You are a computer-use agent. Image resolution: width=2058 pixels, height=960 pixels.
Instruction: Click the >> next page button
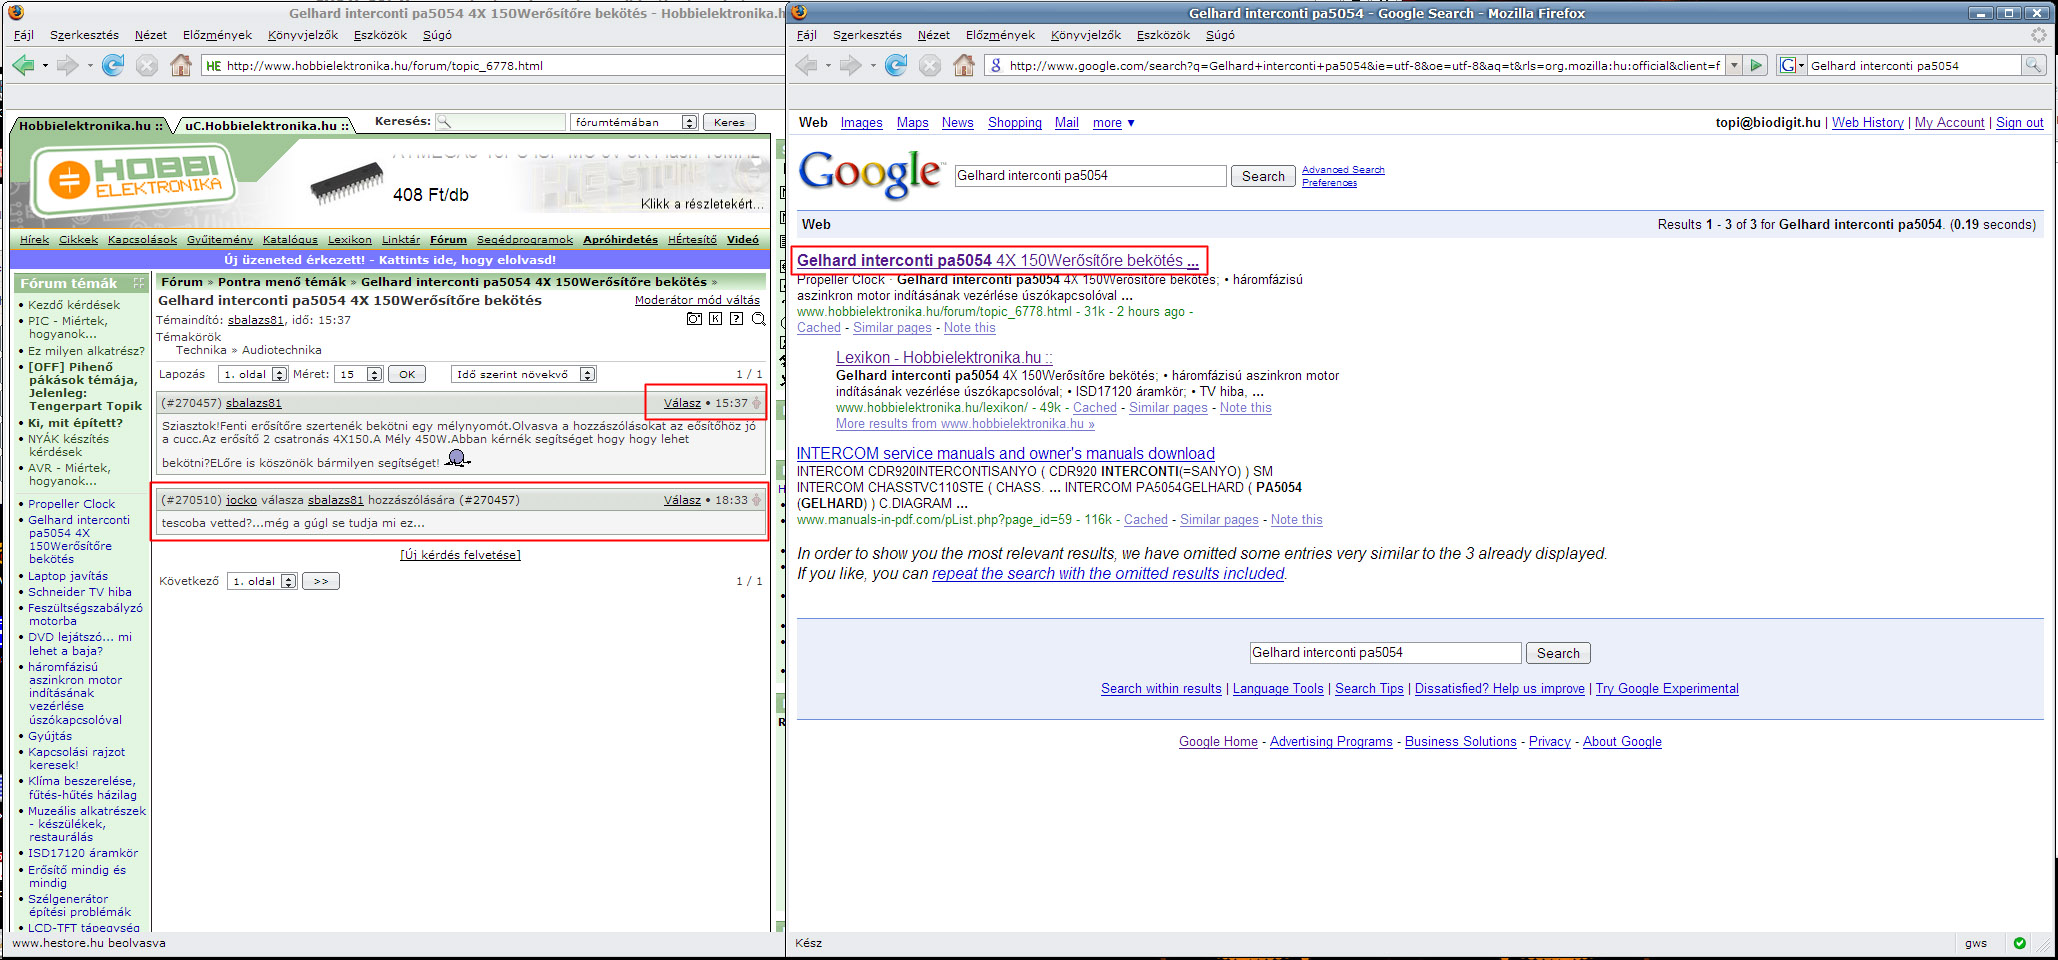click(x=321, y=581)
